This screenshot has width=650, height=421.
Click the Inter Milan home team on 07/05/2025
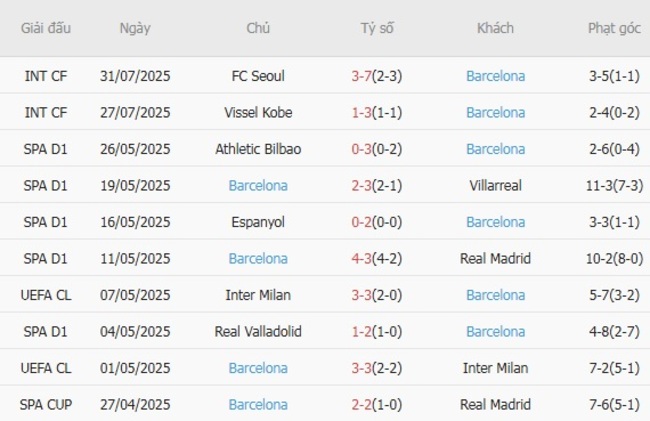[258, 295]
